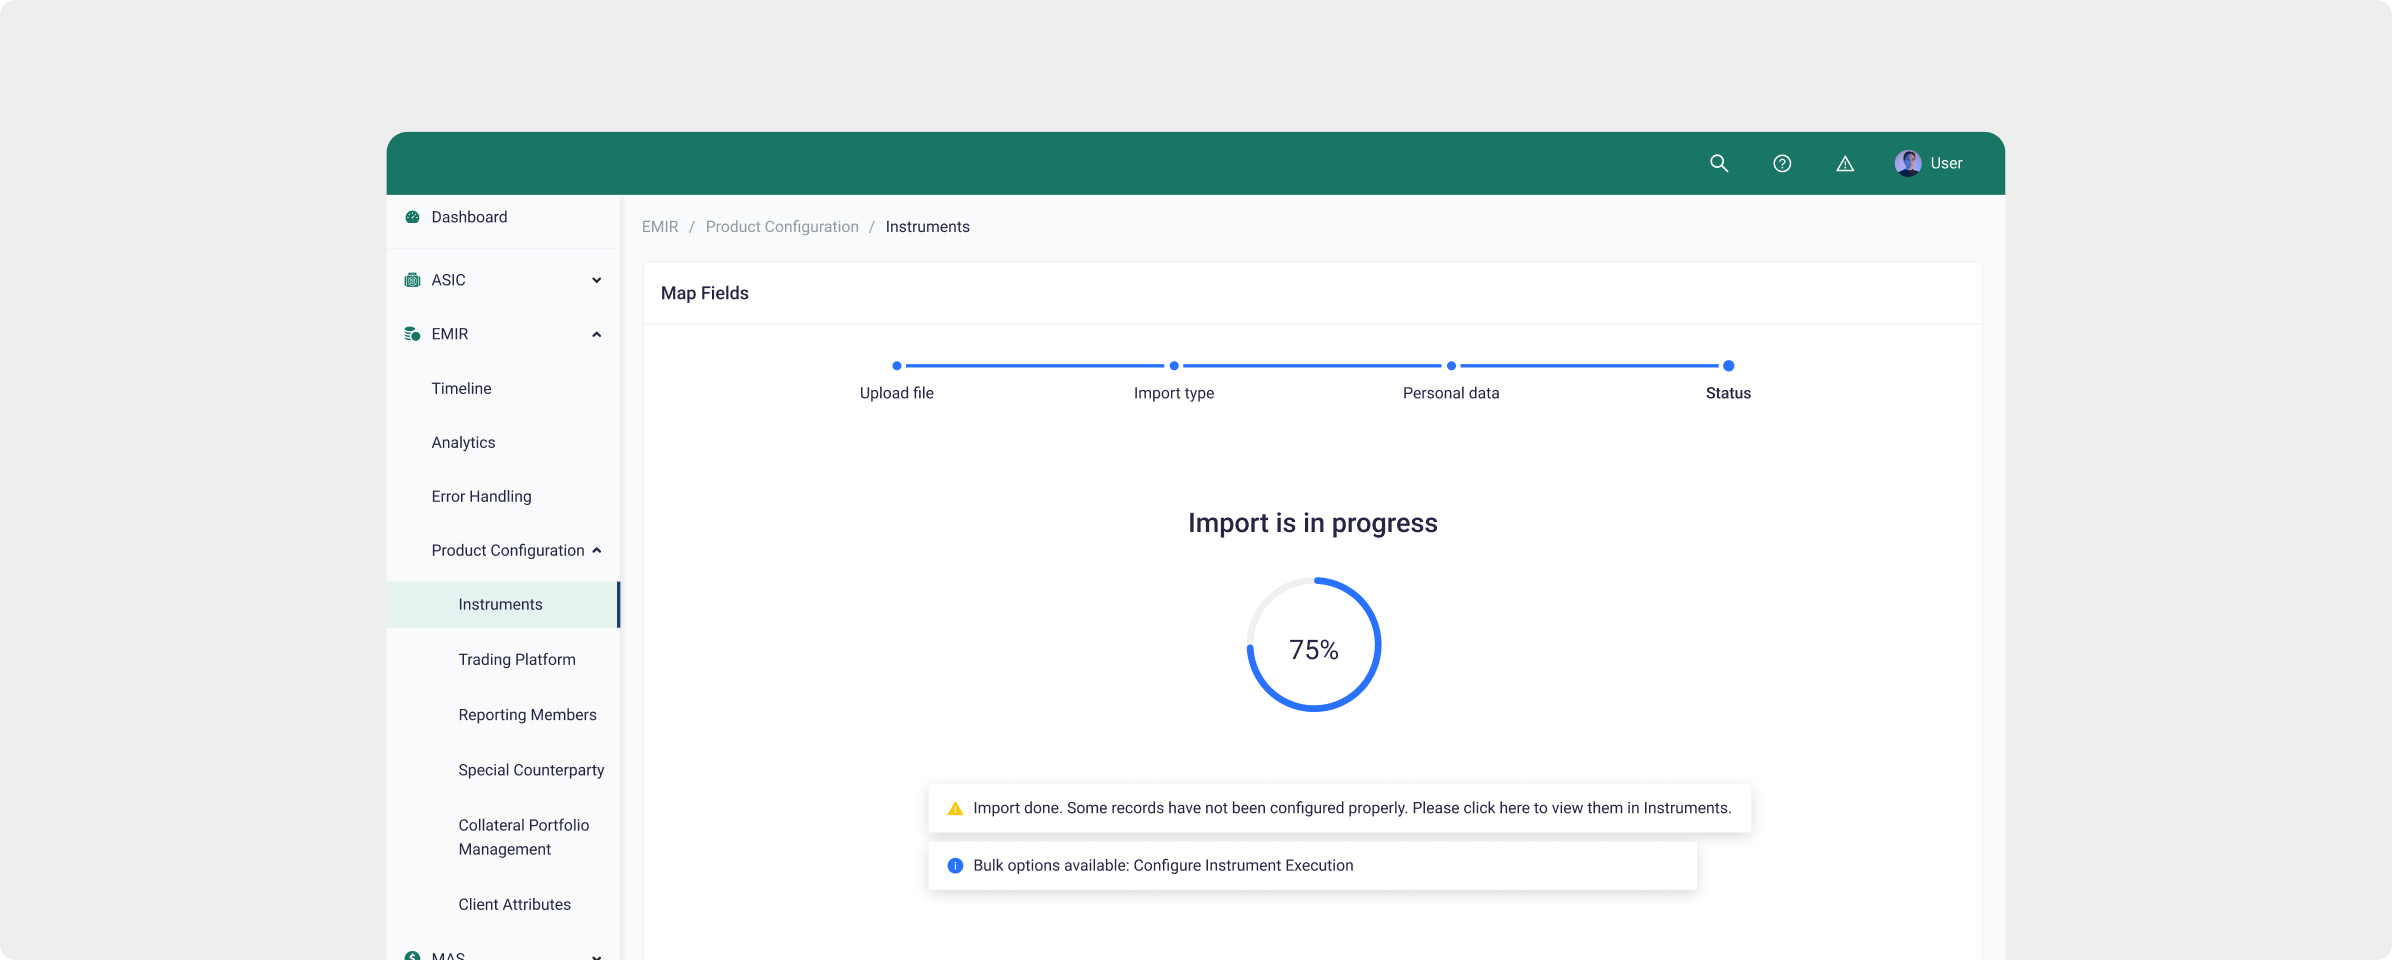2392x960 pixels.
Task: Click the EMIR breadcrumb link
Action: point(660,227)
